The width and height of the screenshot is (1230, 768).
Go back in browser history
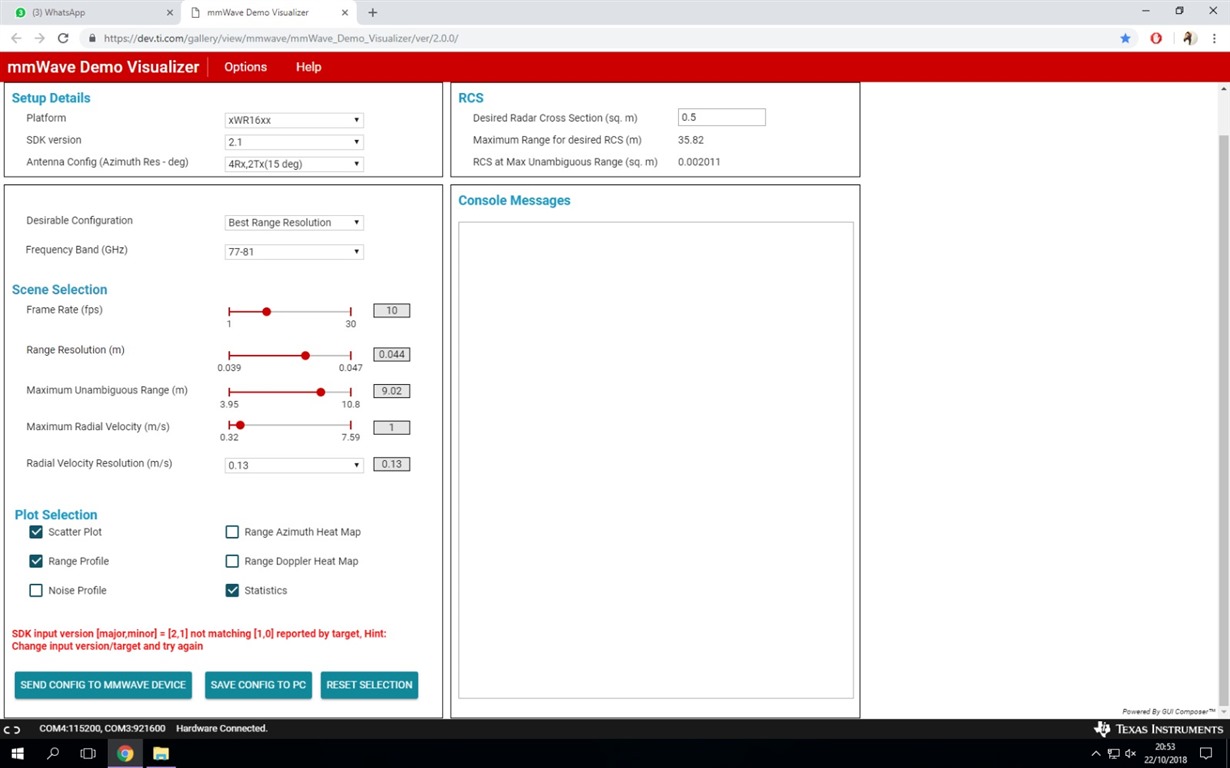click(16, 38)
